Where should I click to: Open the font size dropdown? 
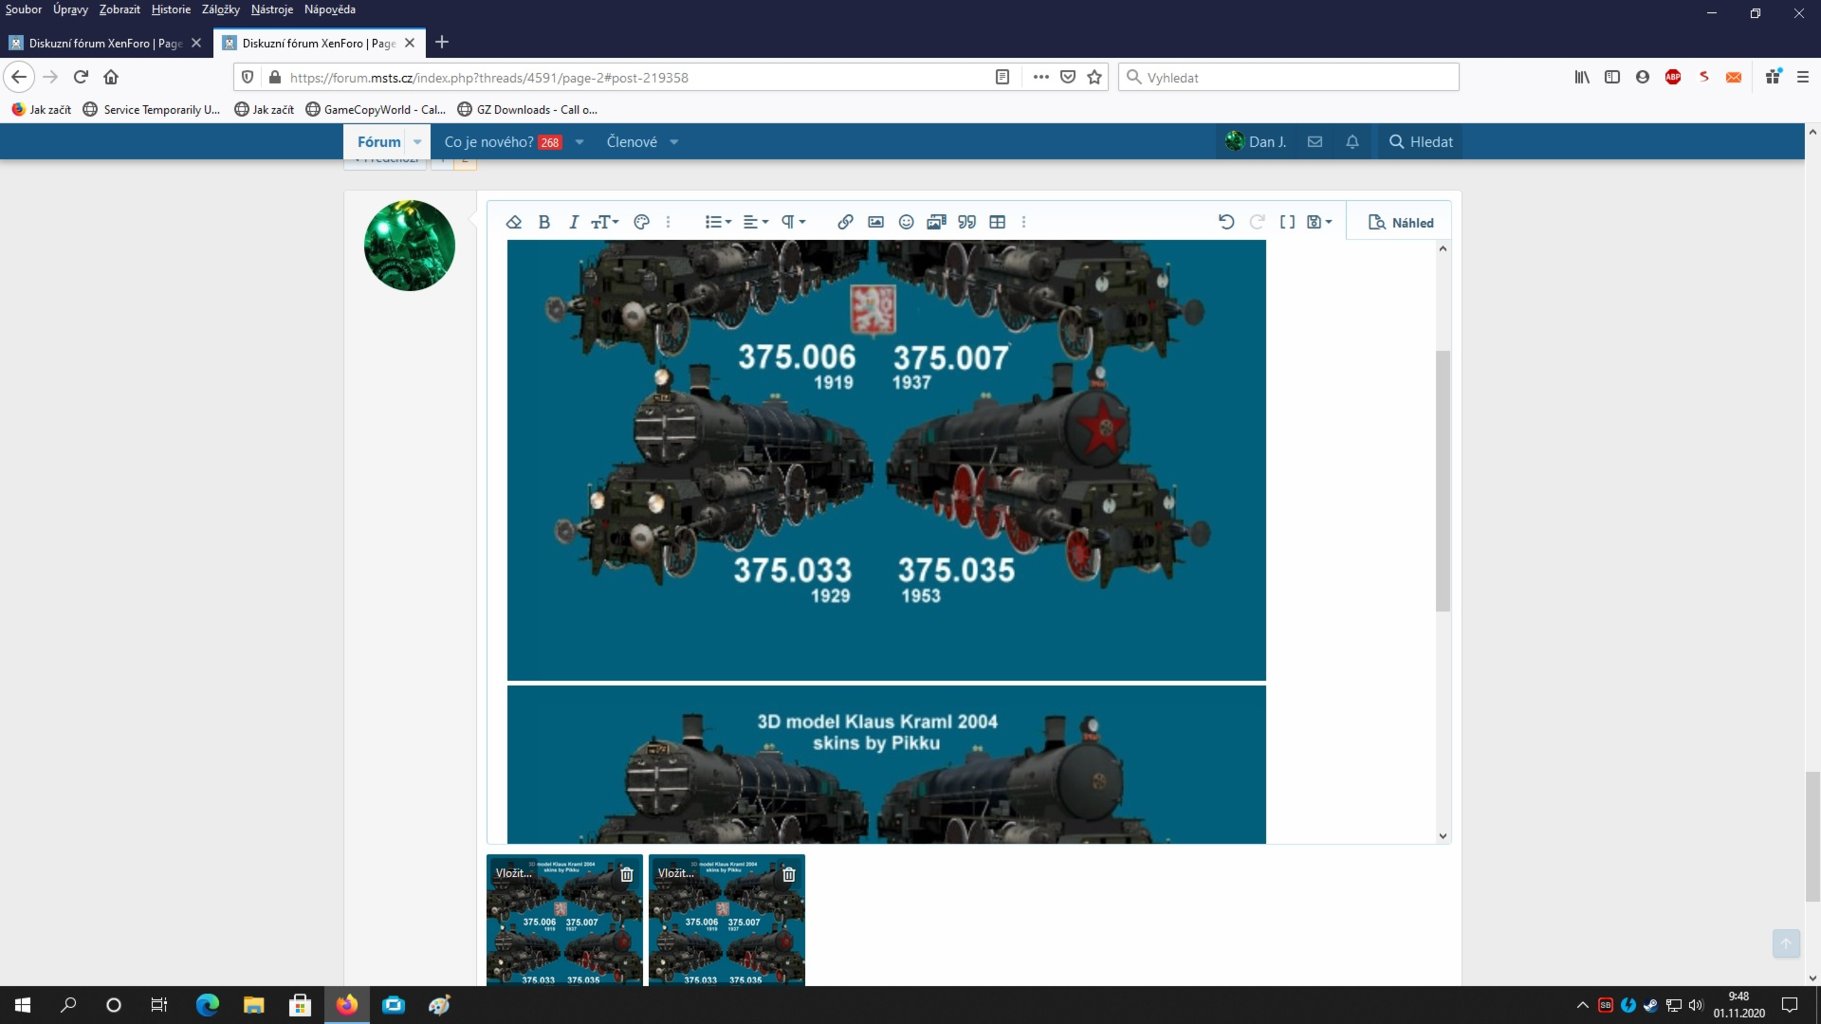tap(604, 222)
